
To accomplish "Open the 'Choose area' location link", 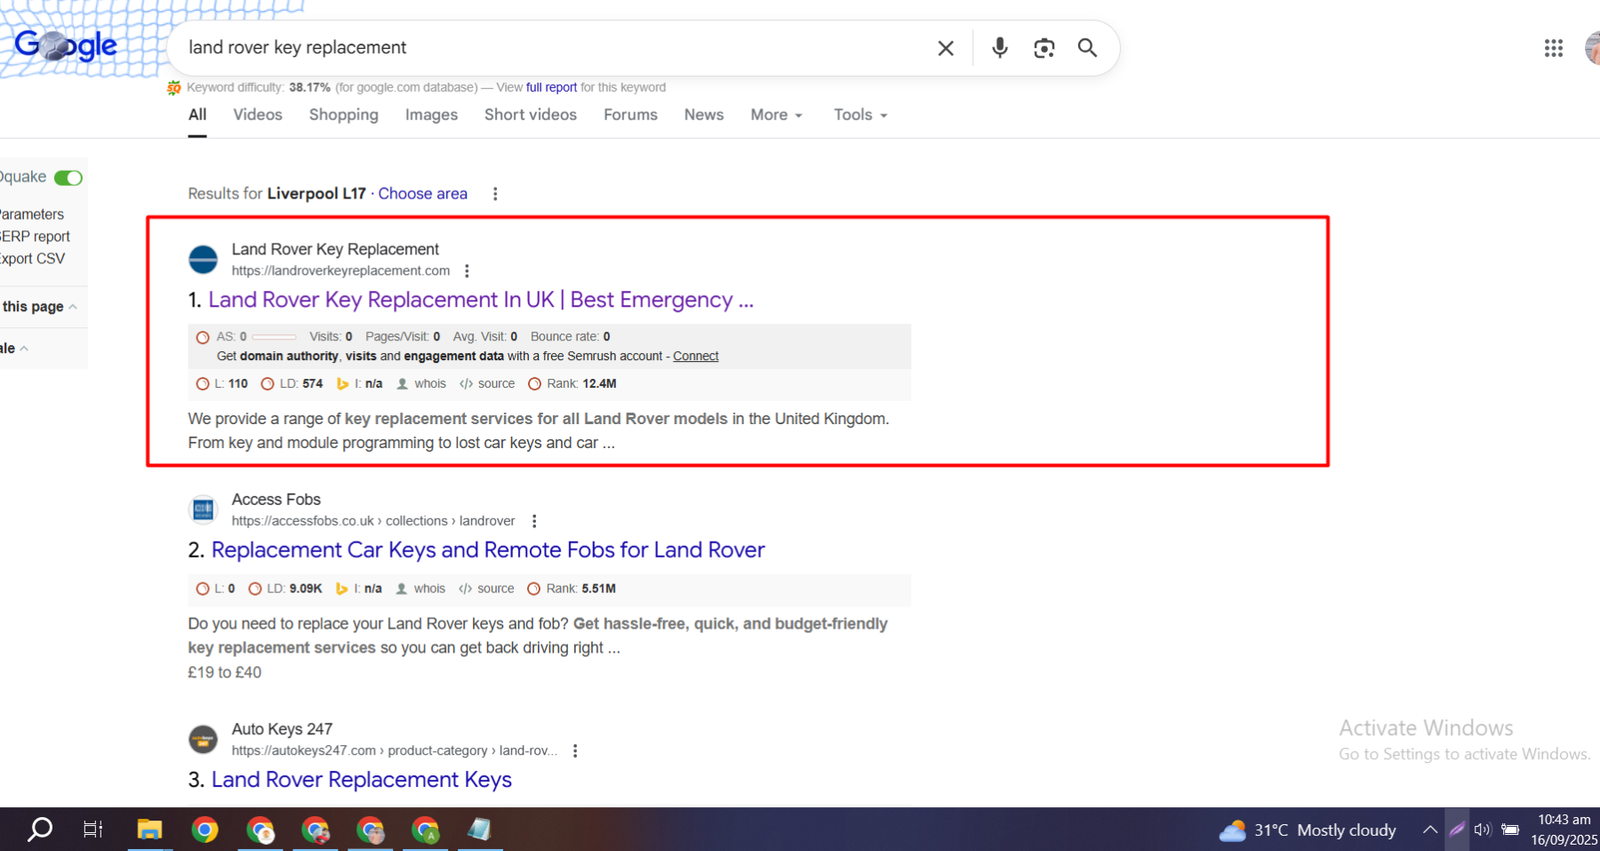I will pos(422,194).
